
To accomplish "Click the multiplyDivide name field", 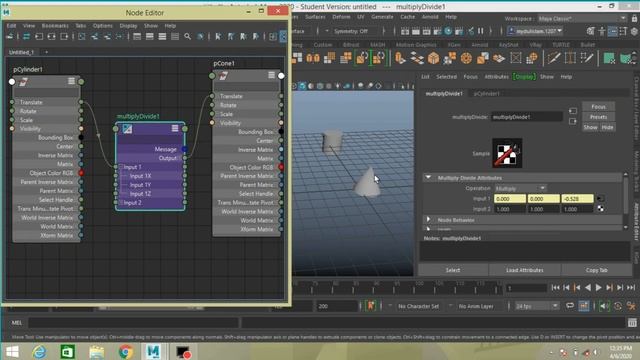I will 527,117.
